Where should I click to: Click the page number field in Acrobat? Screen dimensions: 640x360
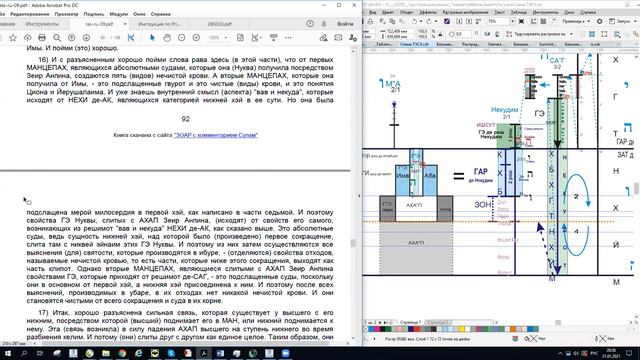tap(102, 38)
